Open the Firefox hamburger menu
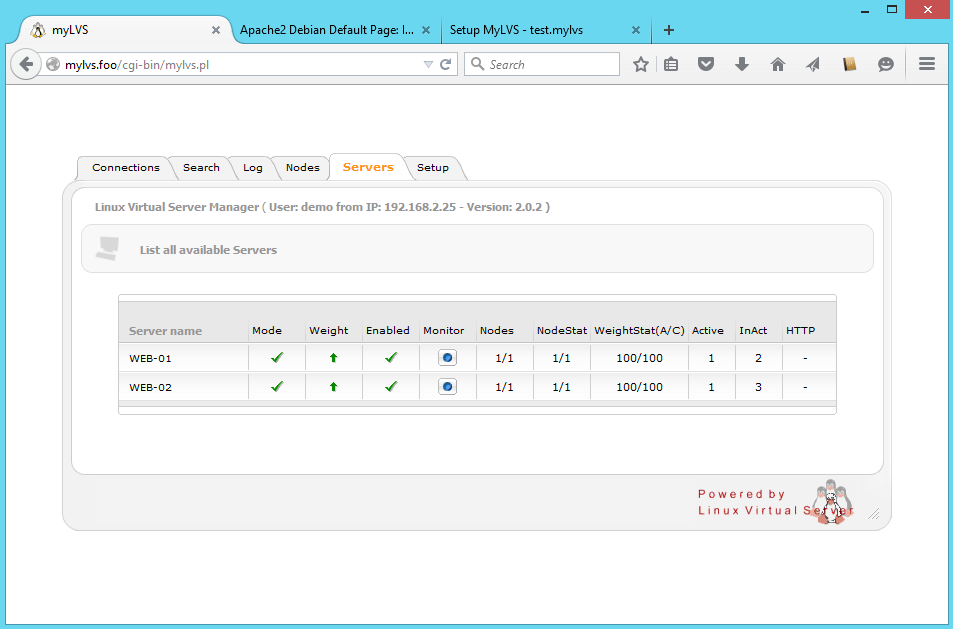The height and width of the screenshot is (629, 953). [926, 64]
